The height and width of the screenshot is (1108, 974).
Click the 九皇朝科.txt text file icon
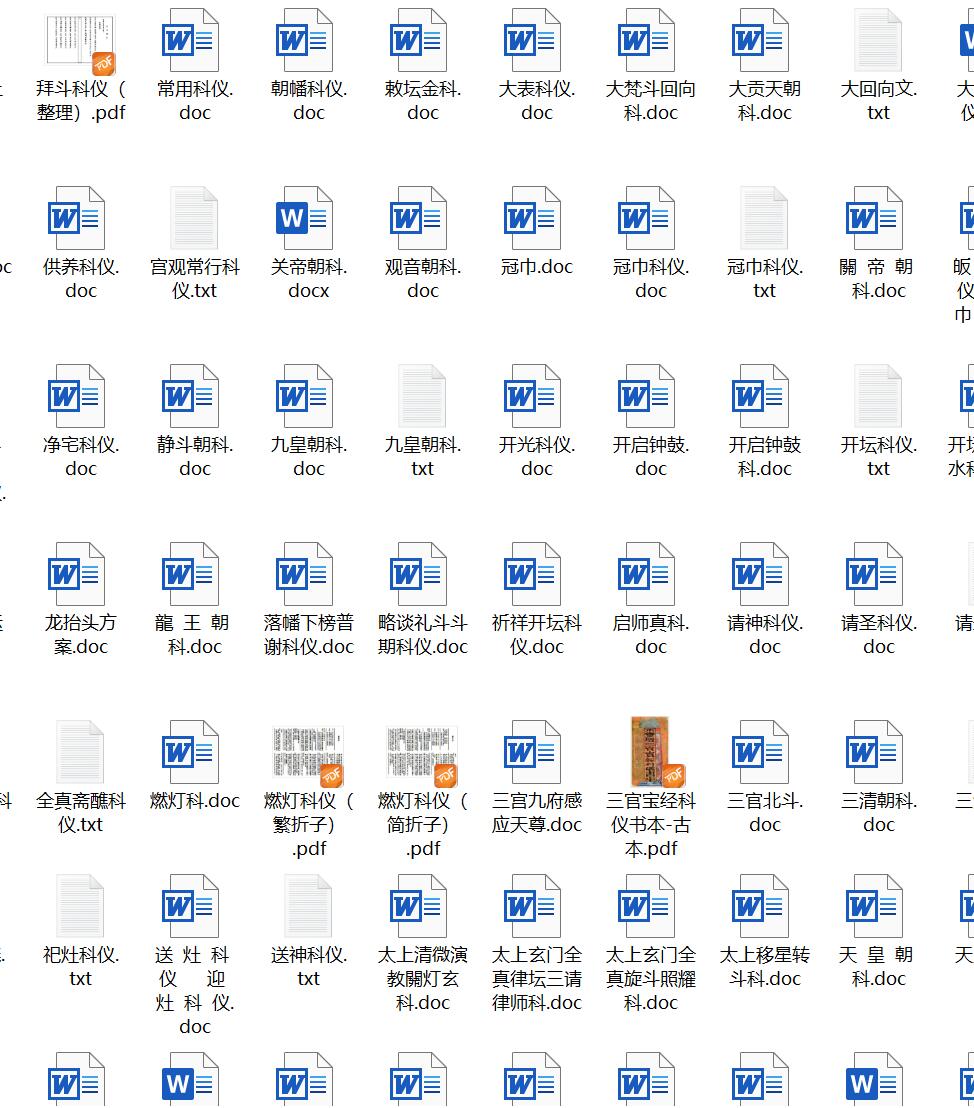[423, 396]
